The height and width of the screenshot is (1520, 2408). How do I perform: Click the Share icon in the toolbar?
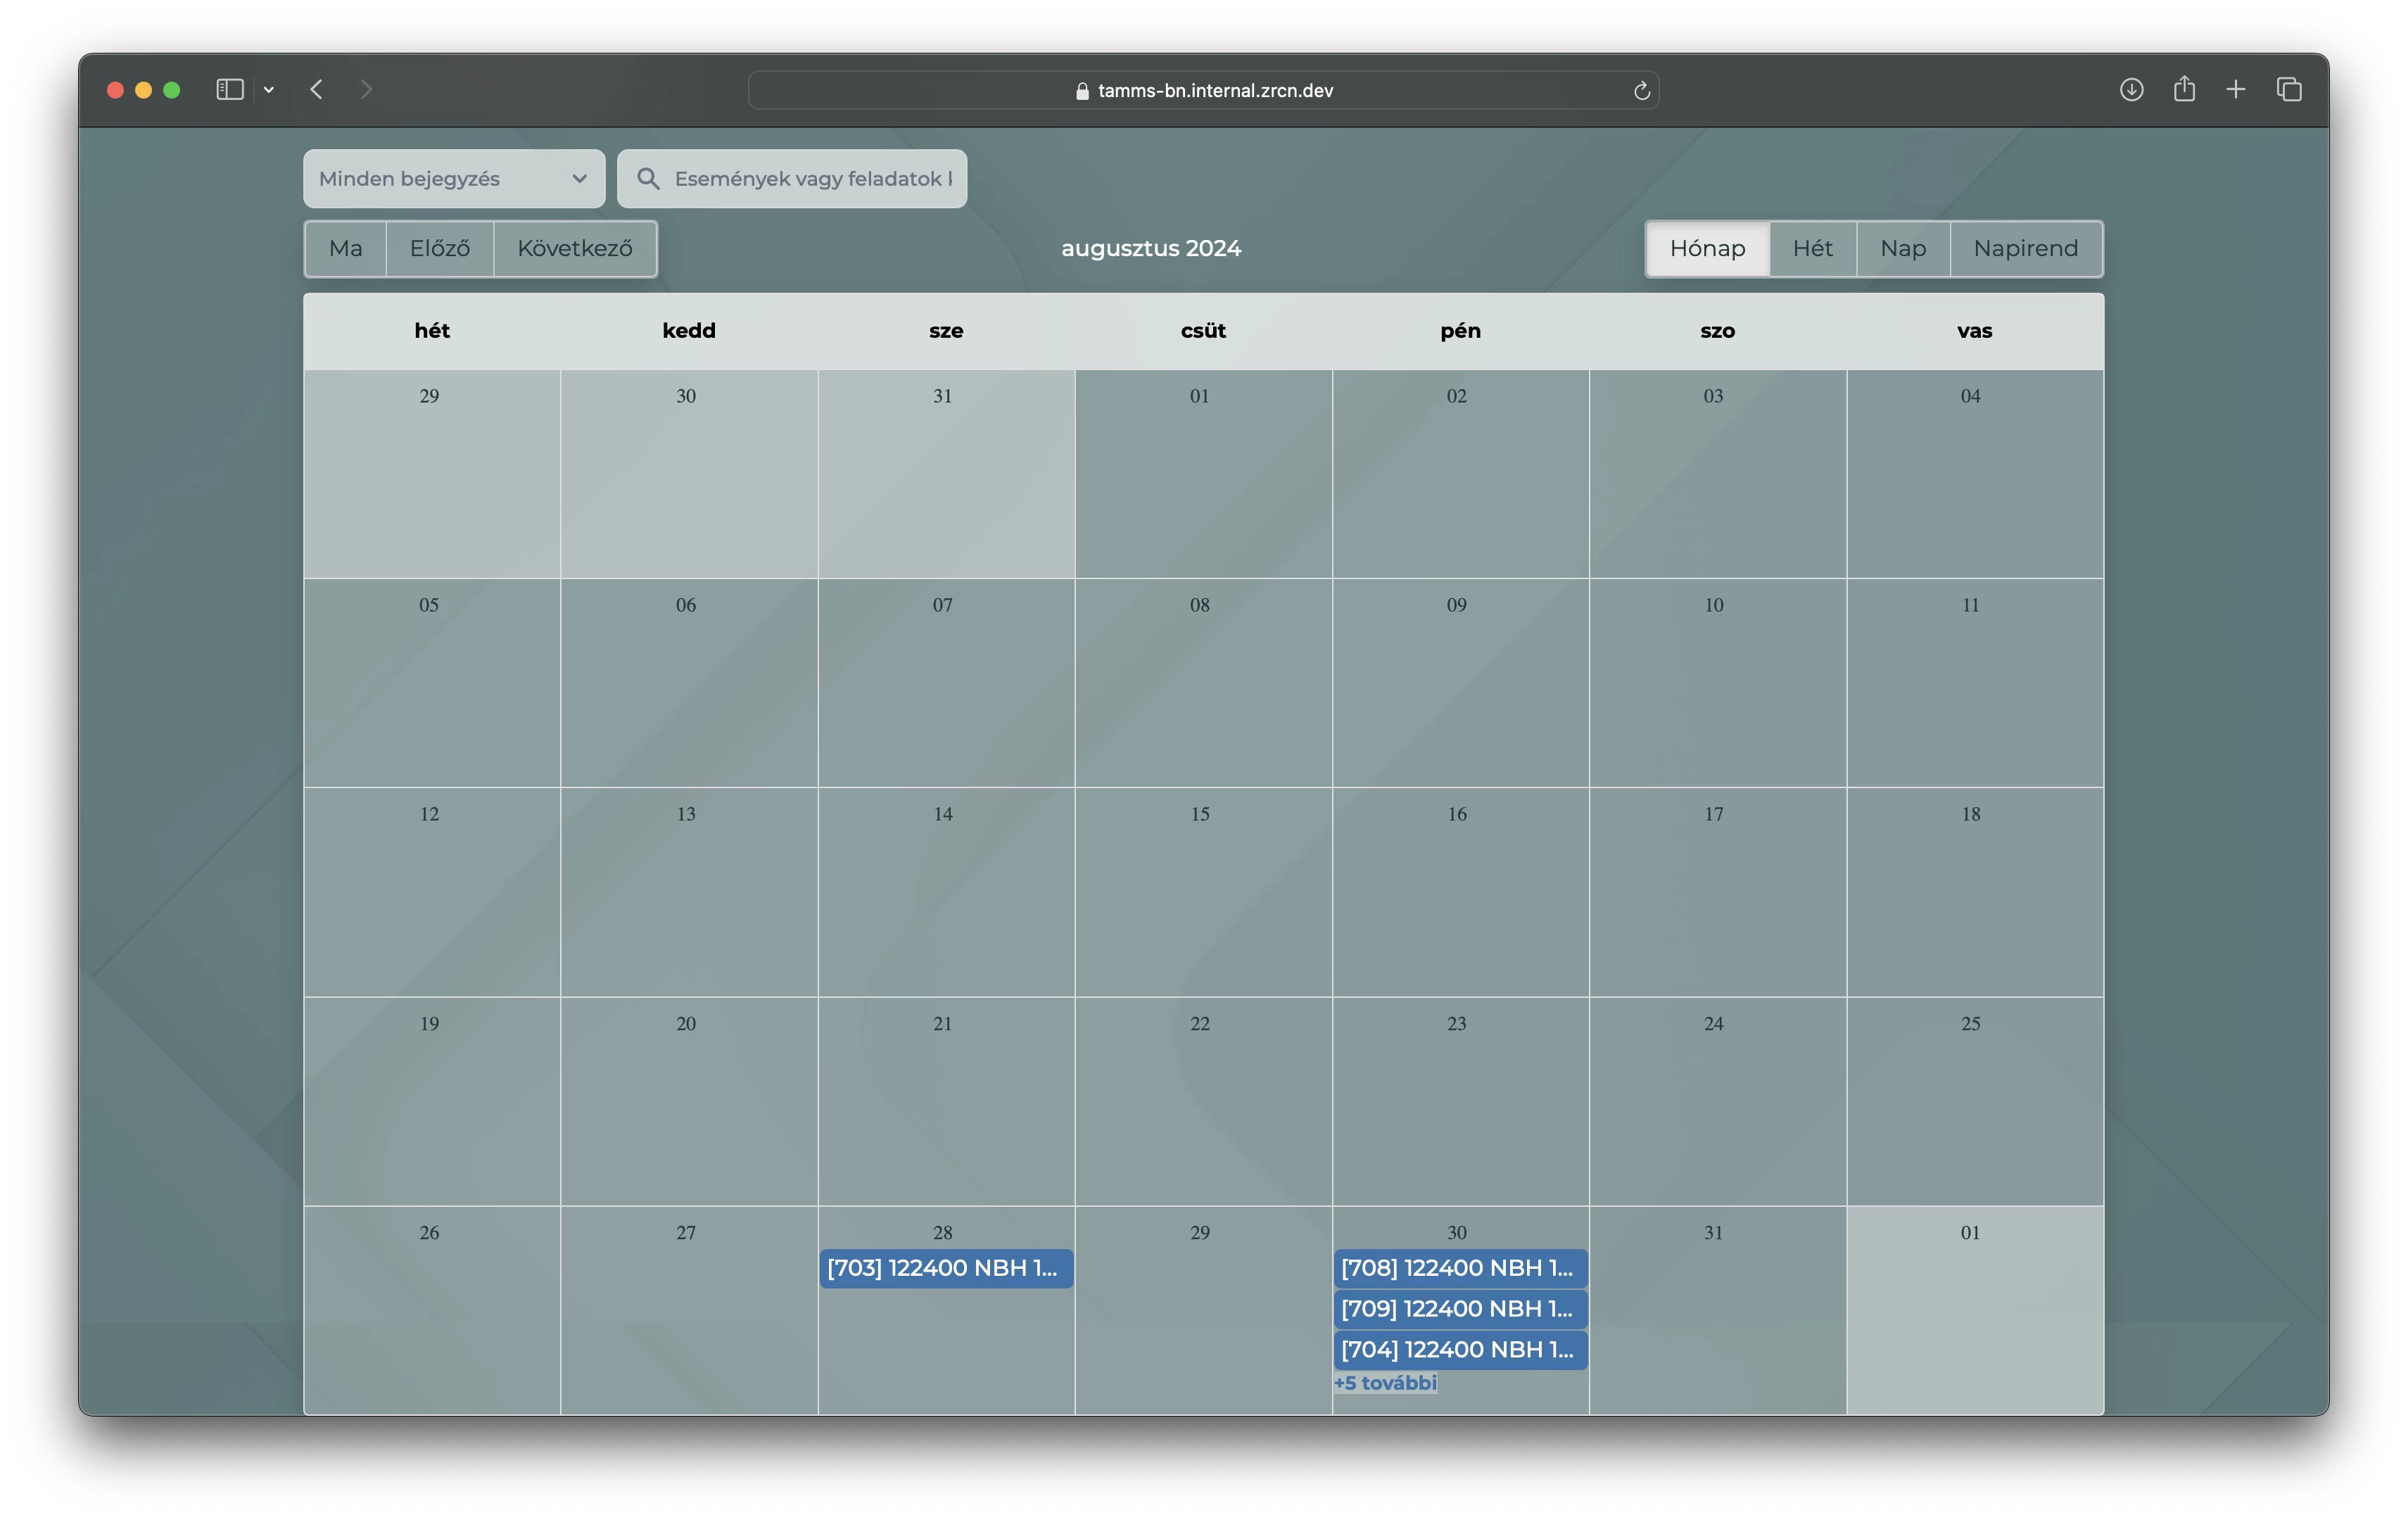pyautogui.click(x=2184, y=89)
